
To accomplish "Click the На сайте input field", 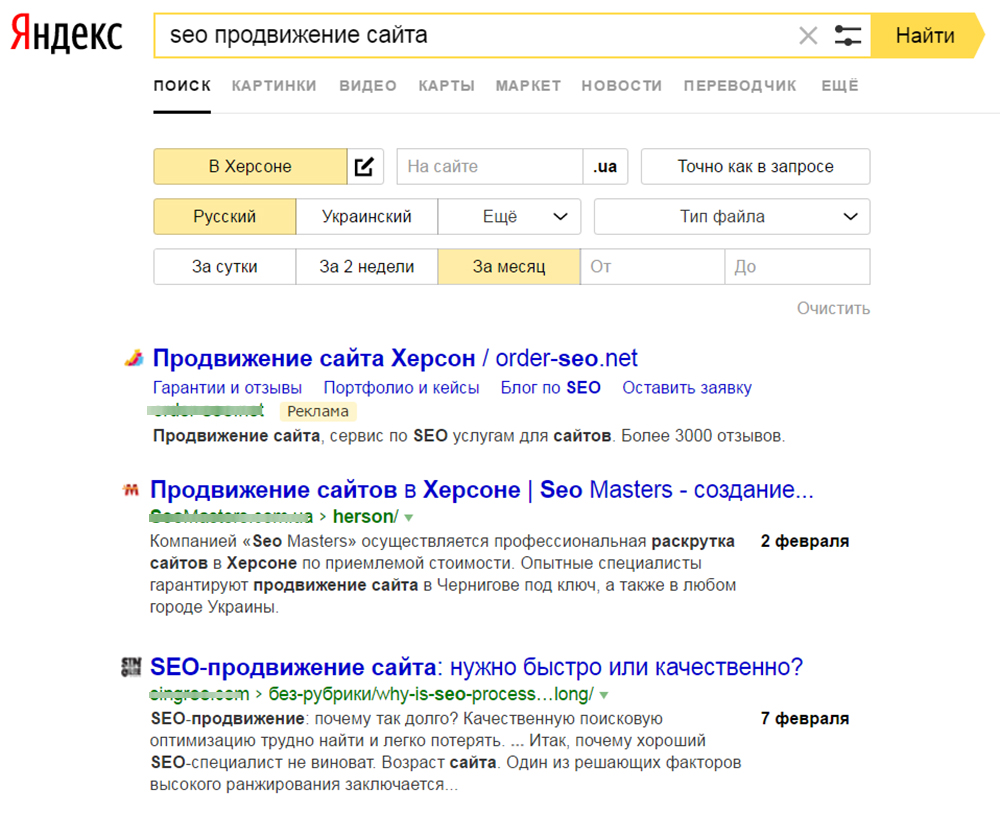I will pyautogui.click(x=490, y=167).
